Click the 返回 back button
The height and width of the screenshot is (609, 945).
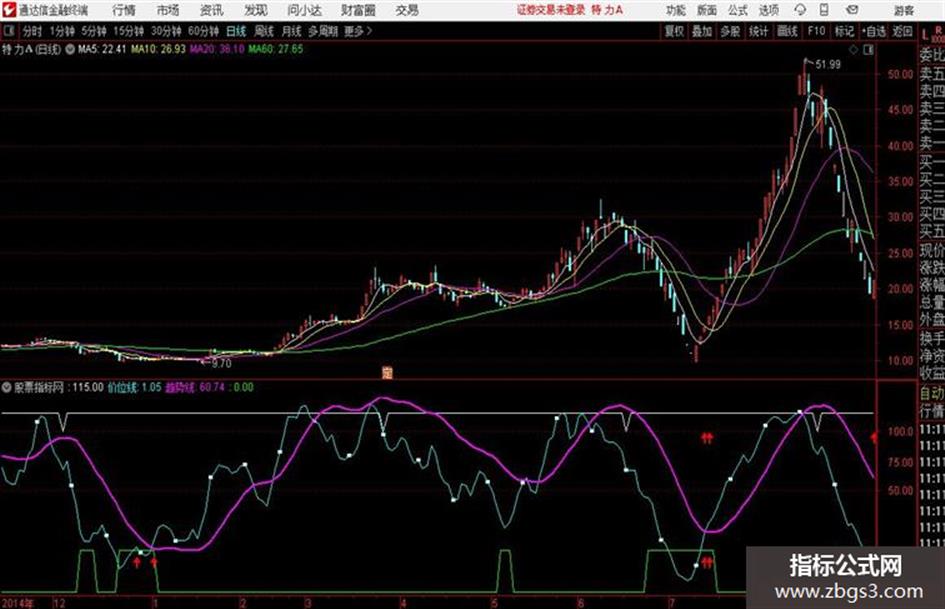point(902,31)
